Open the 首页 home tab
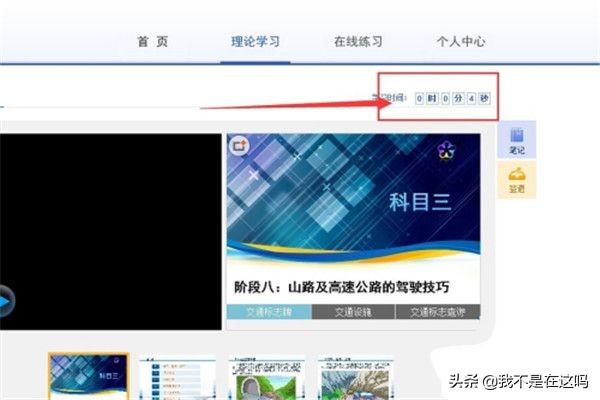Viewport: 600px width, 400px height. point(151,42)
